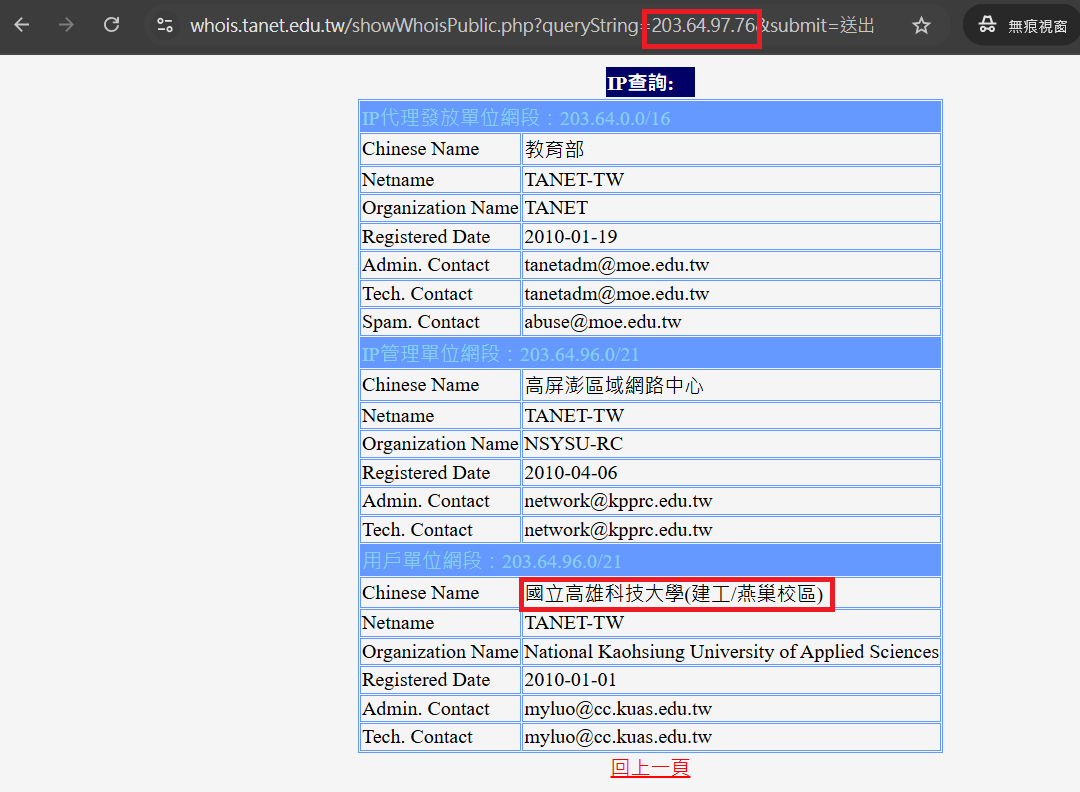Click the browser forward arrow
The width and height of the screenshot is (1080, 792).
[66, 25]
